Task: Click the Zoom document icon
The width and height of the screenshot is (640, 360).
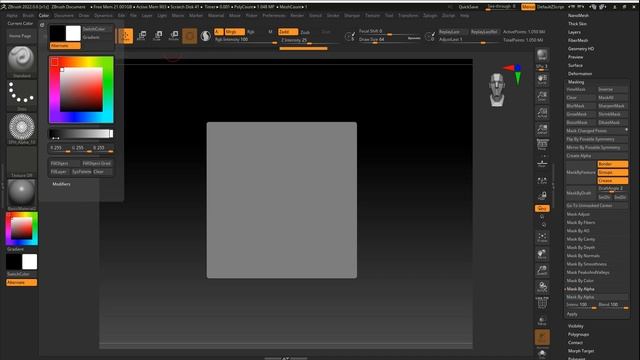Action: pos(542,96)
